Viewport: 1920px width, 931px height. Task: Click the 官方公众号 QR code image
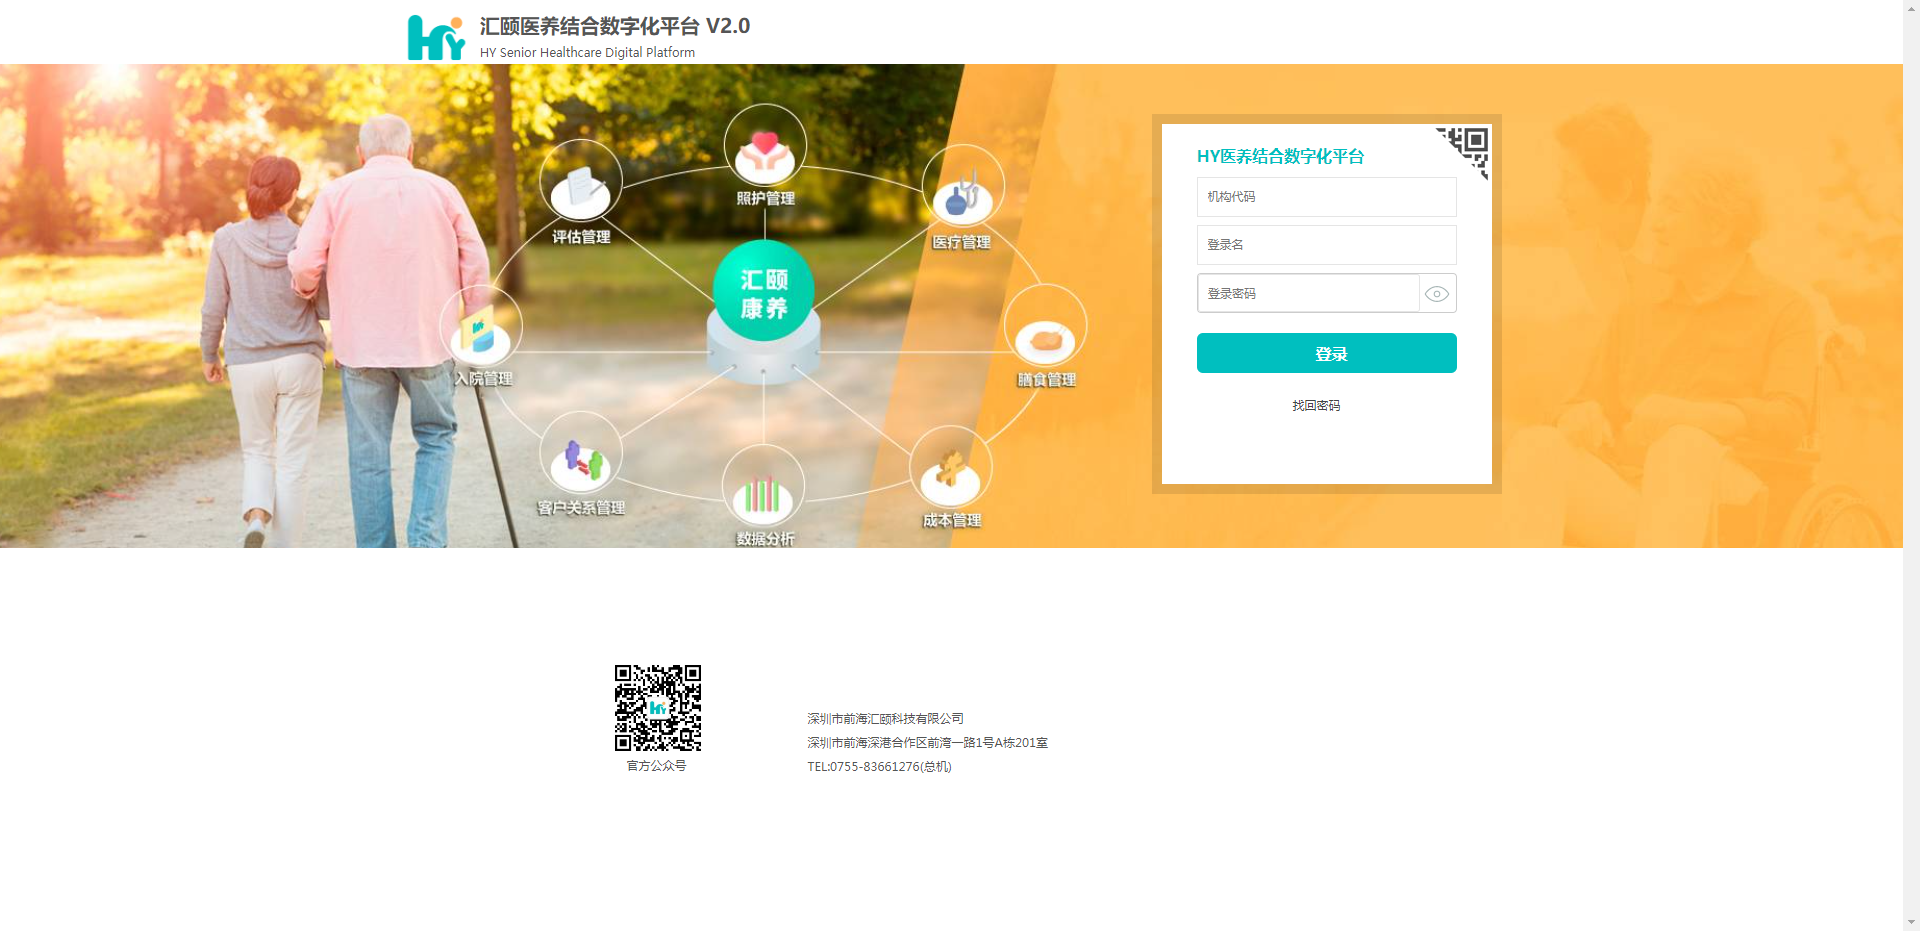(657, 708)
